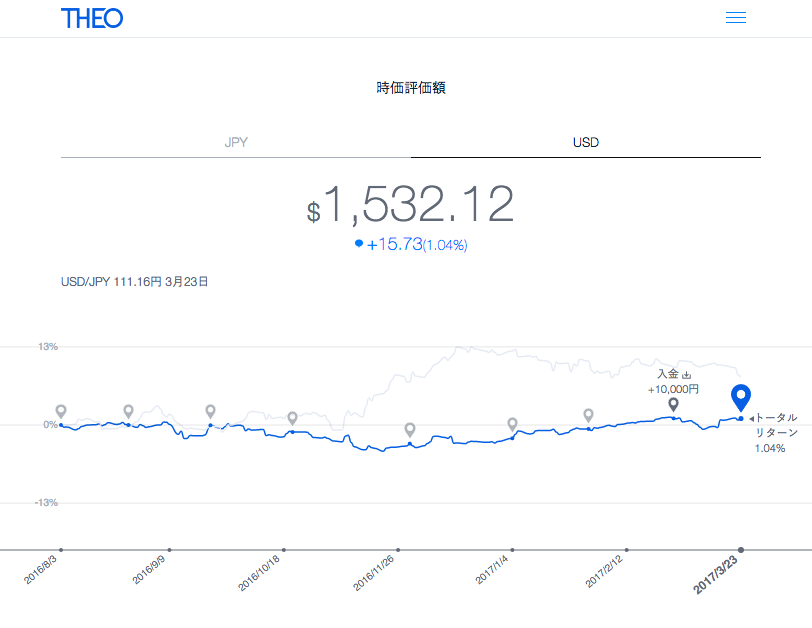This screenshot has height=628, width=812.
Task: Switch to the JPY tab
Action: coord(236,142)
